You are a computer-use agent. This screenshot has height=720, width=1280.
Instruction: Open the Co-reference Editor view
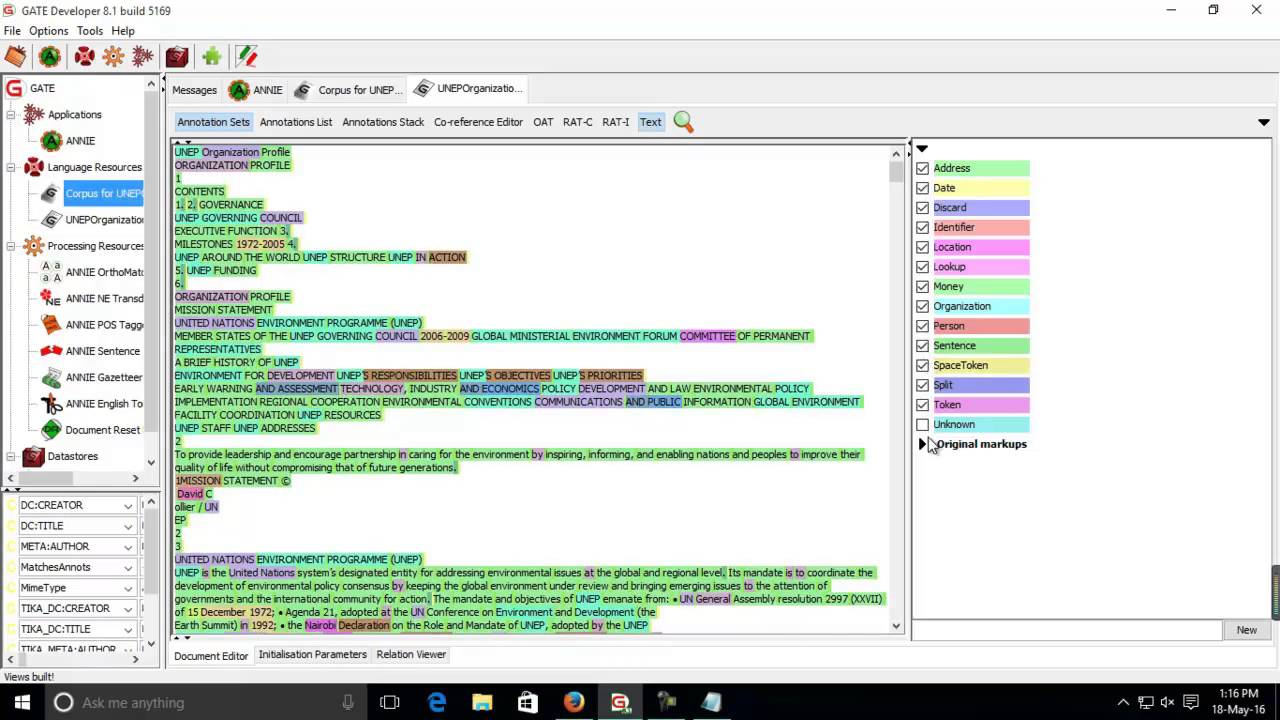[478, 122]
